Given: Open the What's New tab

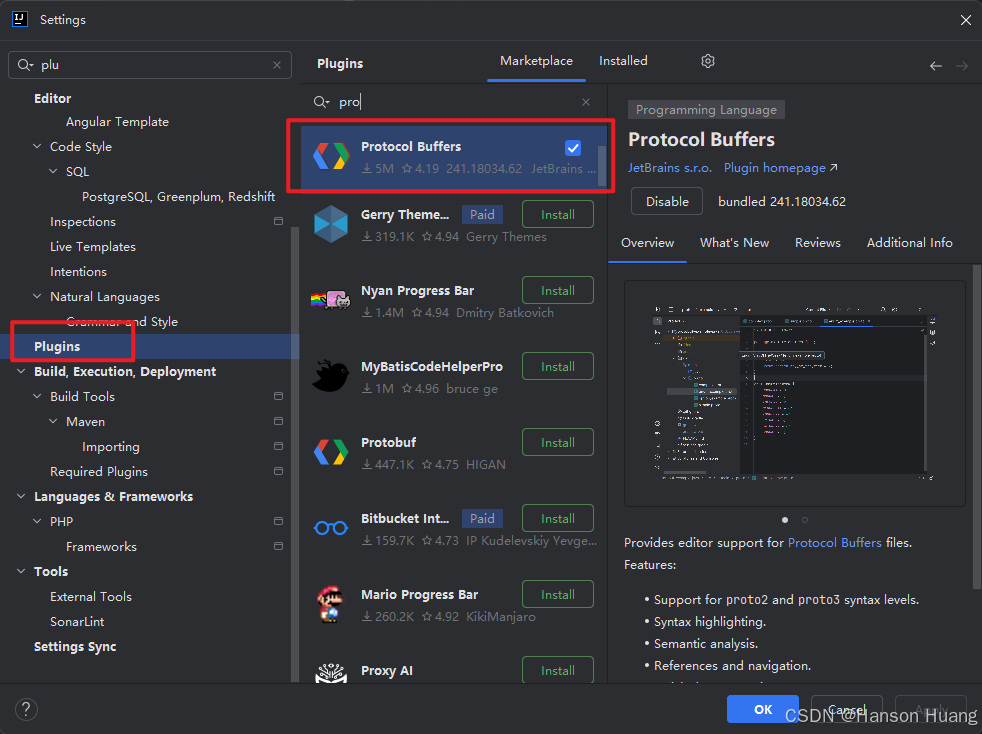Looking at the screenshot, I should [x=734, y=242].
